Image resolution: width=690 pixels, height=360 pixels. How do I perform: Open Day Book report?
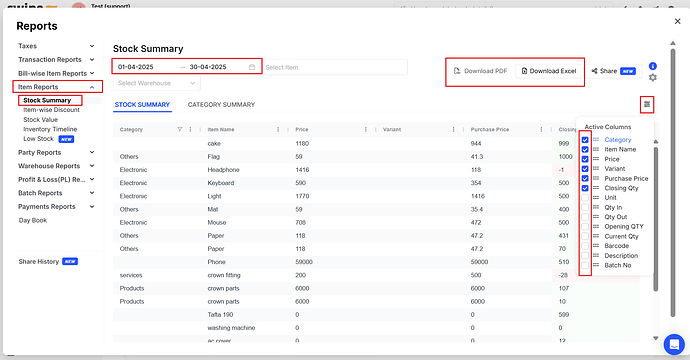tap(33, 220)
